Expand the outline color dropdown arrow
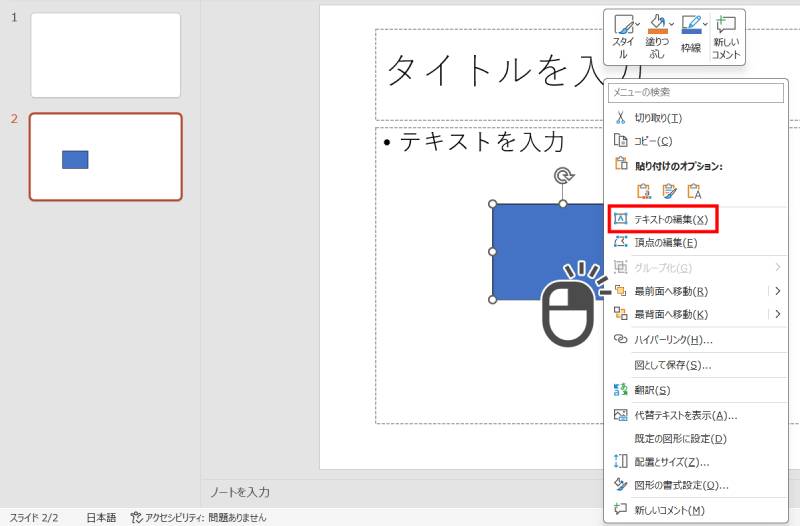This screenshot has width=800, height=526. (x=705, y=24)
